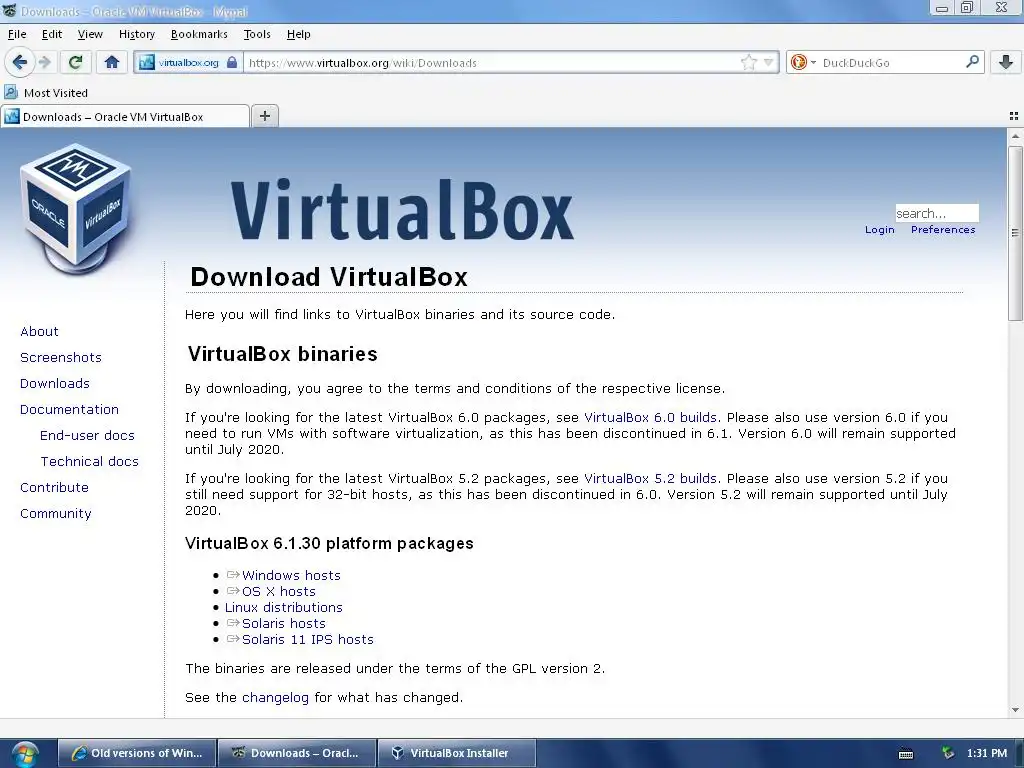Click the keyboard icon in system tray
Image resolution: width=1024 pixels, height=768 pixels.
tap(906, 754)
